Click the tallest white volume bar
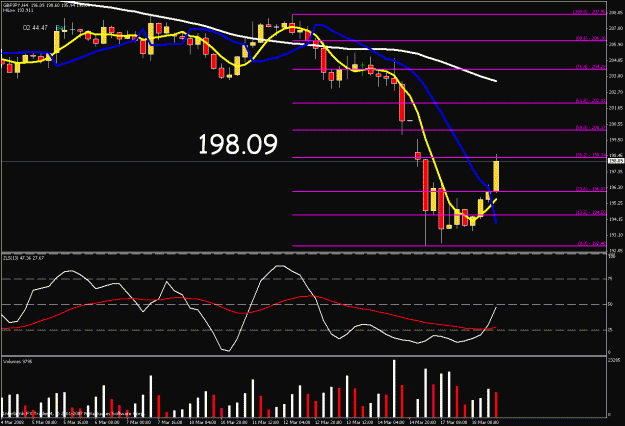 tap(394, 388)
